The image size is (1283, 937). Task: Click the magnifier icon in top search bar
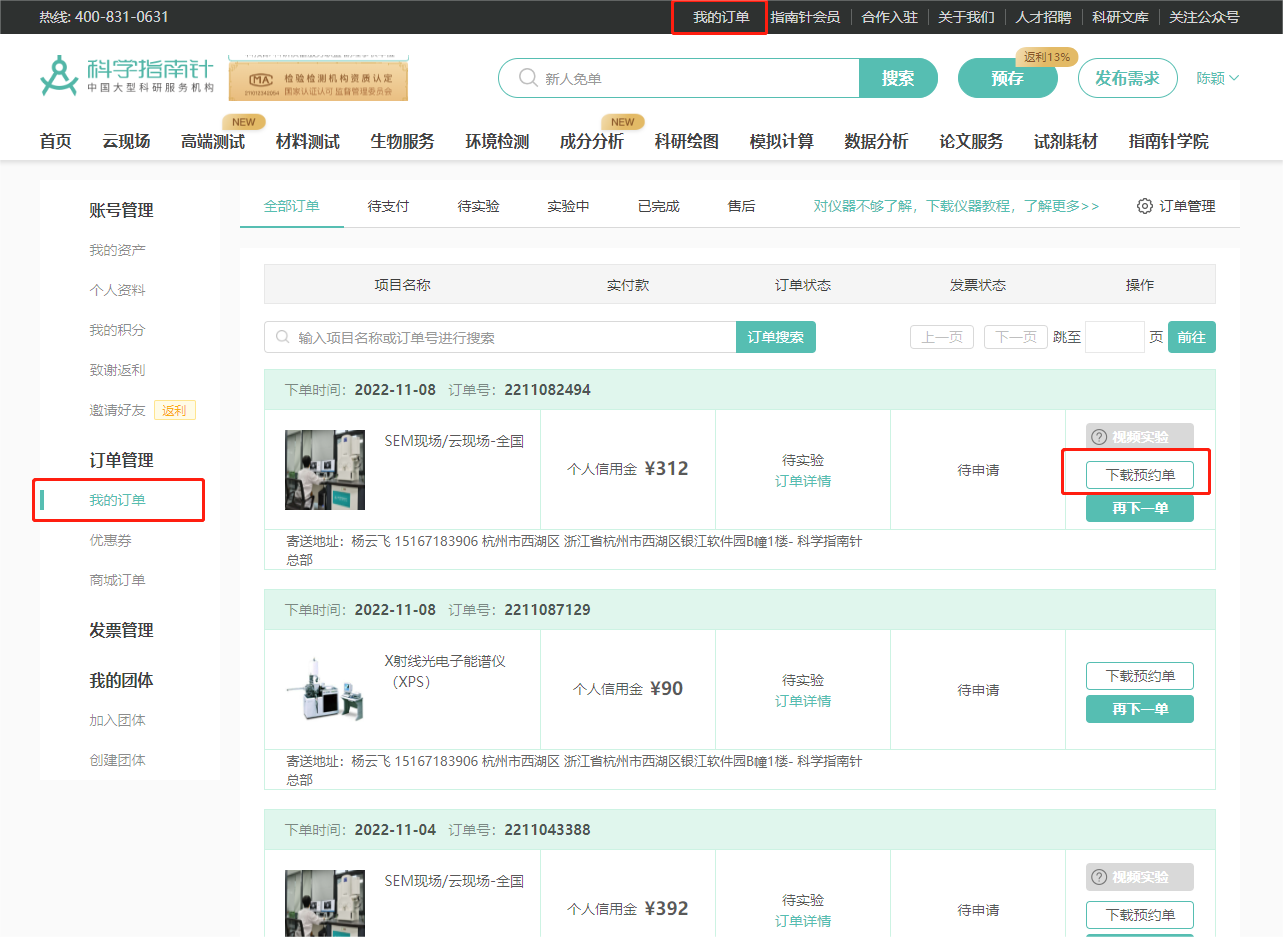[x=527, y=78]
